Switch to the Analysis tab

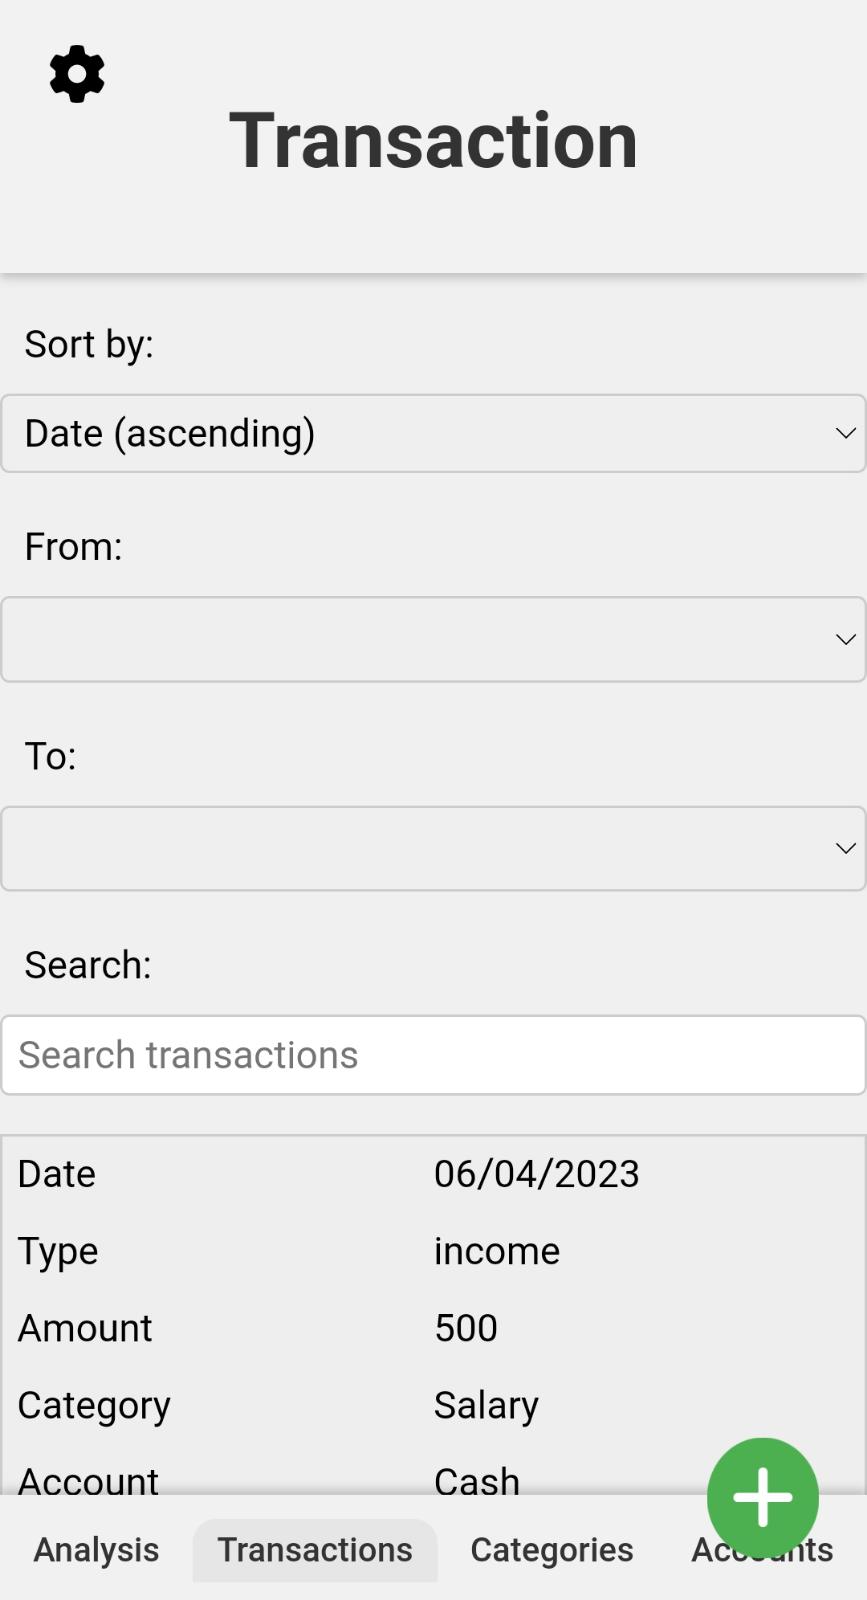pos(96,1550)
